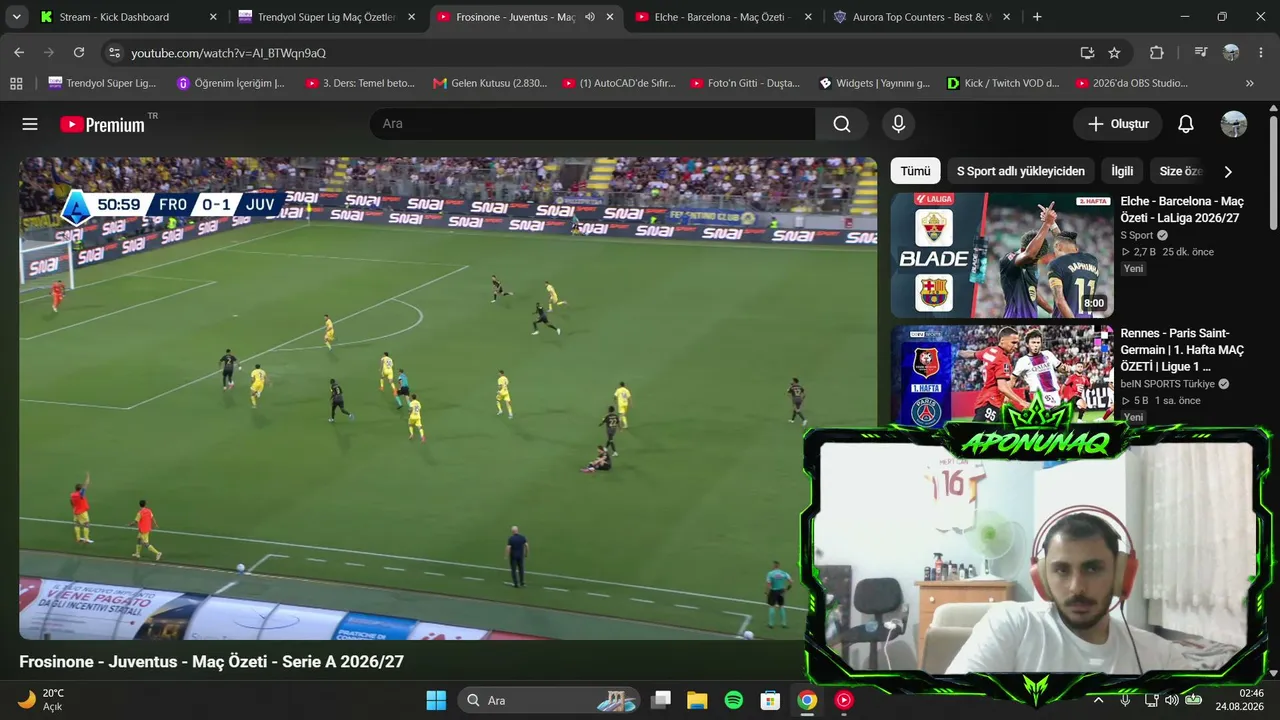The image size is (1280, 720).
Task: Open Windows Start menu
Action: tap(436, 700)
